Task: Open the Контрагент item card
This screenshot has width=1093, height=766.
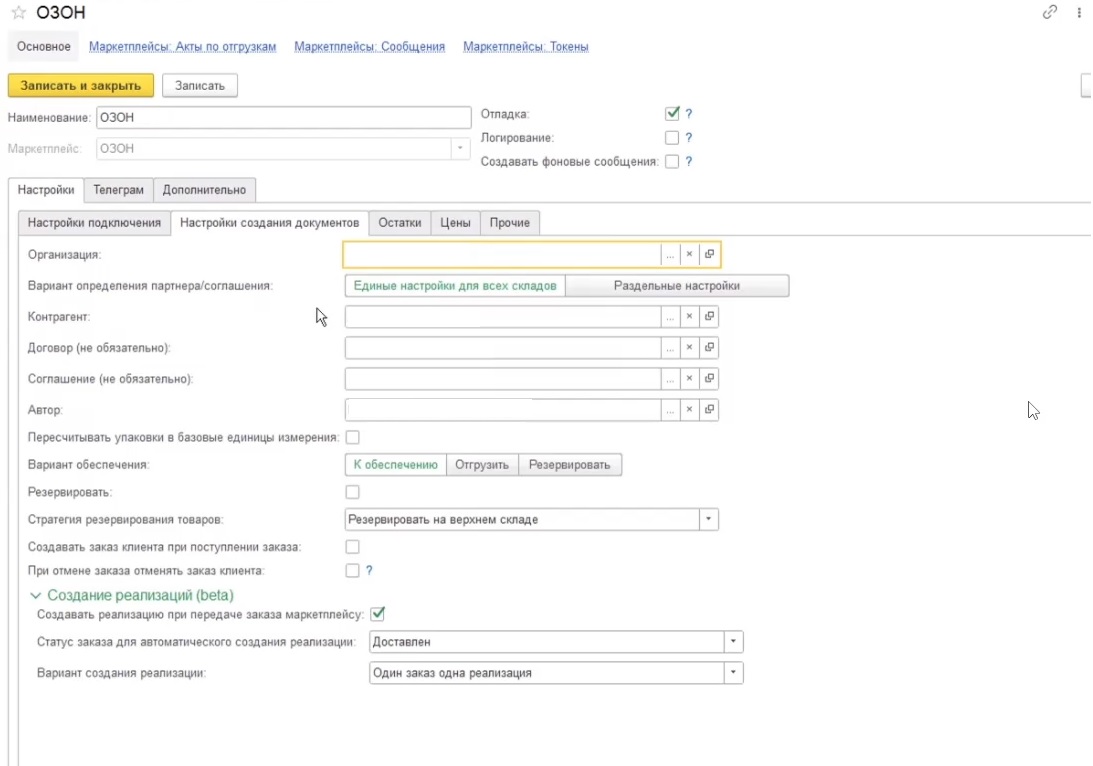Action: click(x=709, y=316)
